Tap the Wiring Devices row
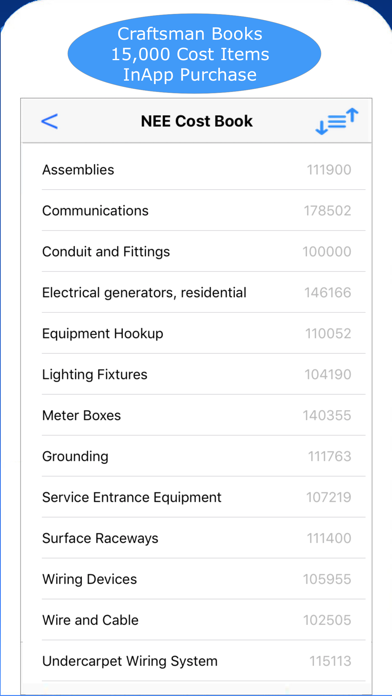 pyautogui.click(x=196, y=579)
